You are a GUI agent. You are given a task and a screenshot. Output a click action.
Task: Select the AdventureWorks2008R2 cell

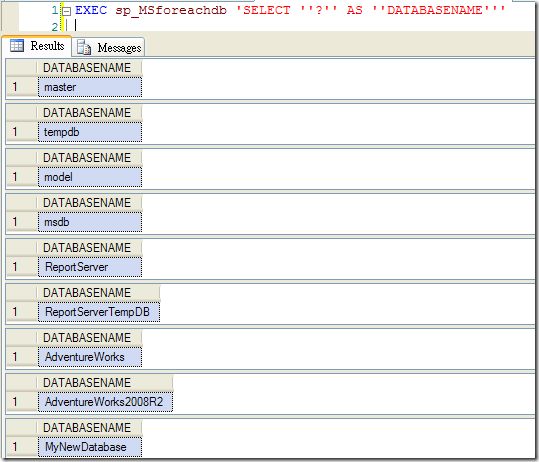click(106, 402)
